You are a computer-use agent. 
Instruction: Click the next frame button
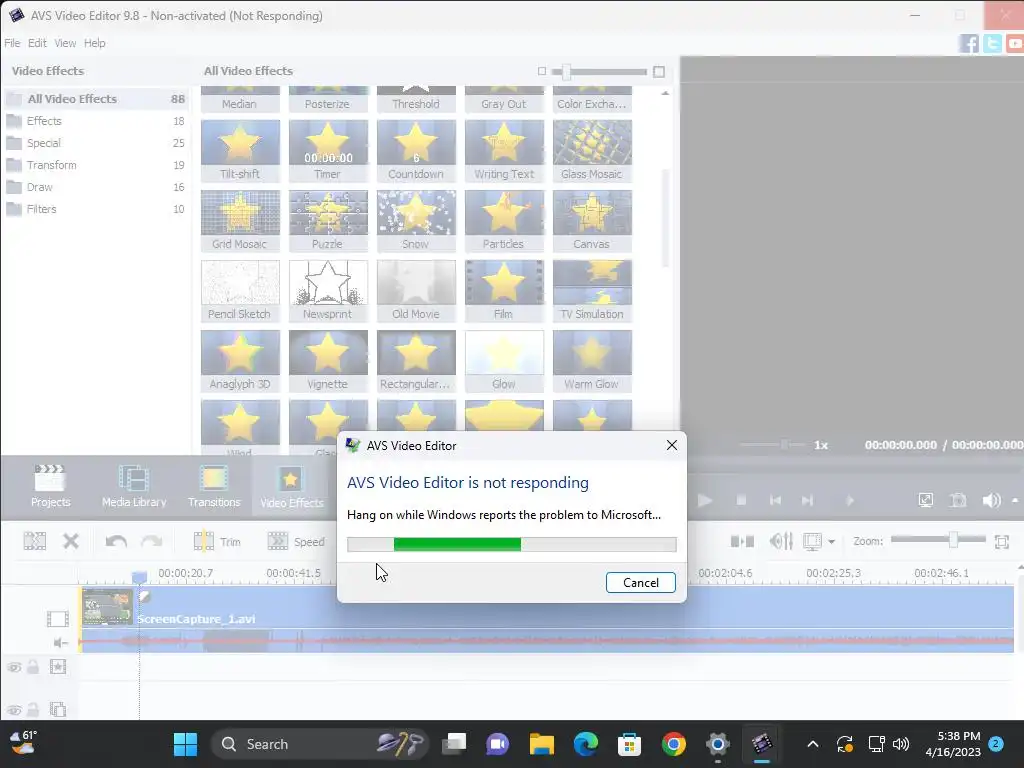[807, 501]
